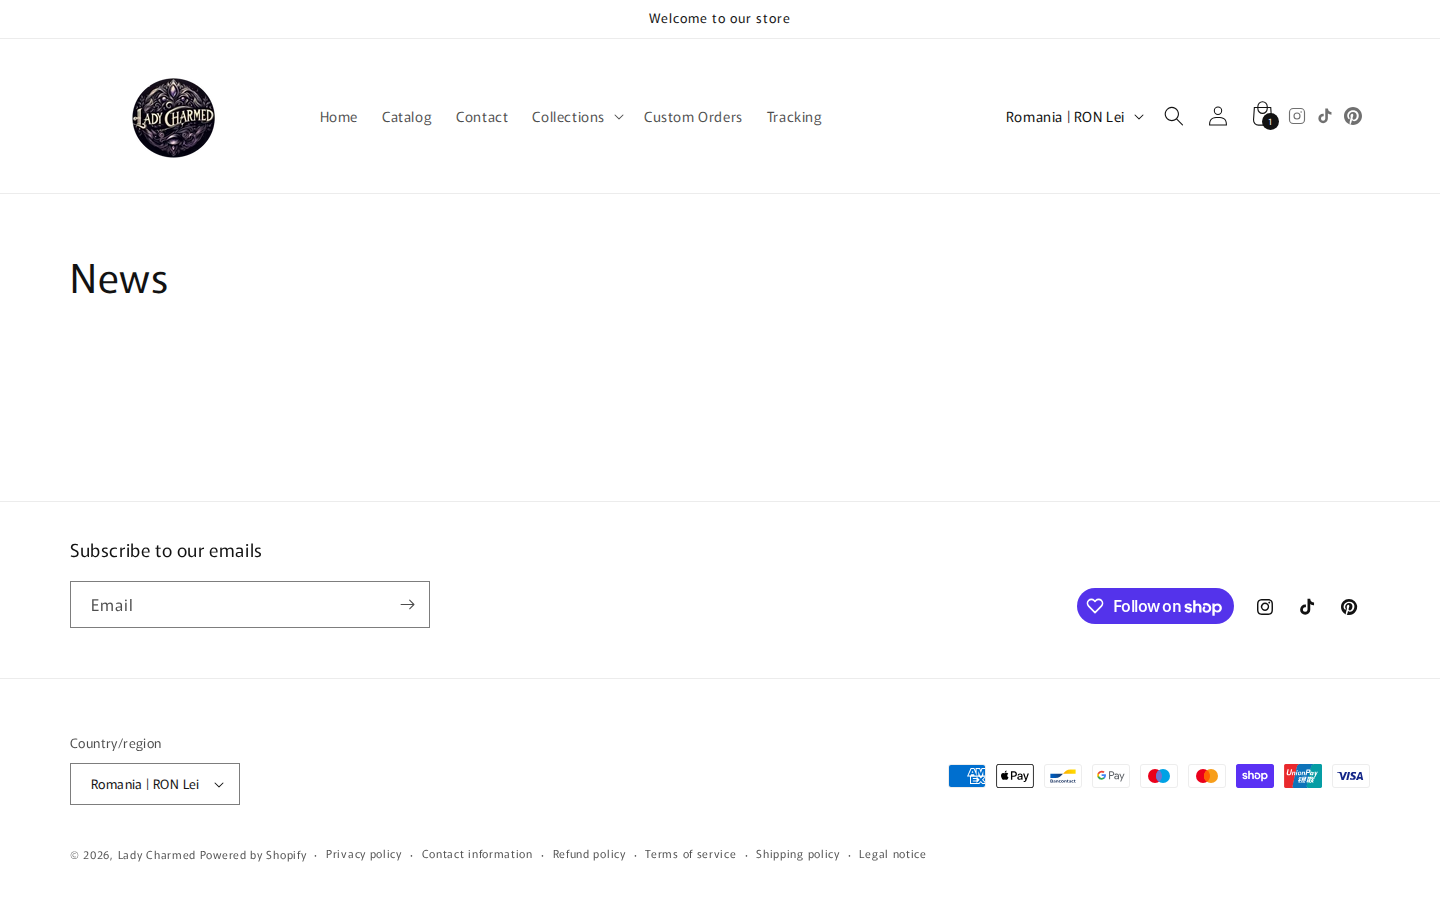
Task: Open the search magnifier icon in header
Action: 1174,116
